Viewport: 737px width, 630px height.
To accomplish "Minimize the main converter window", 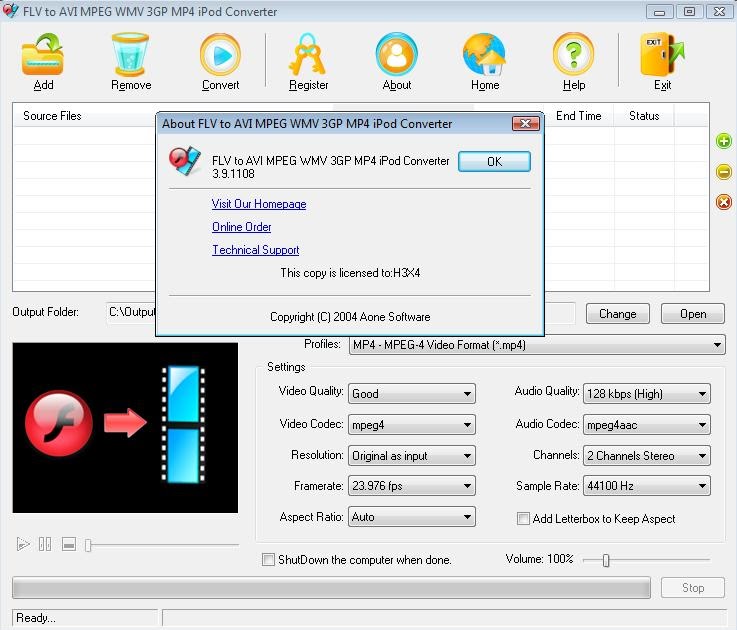I will pos(660,11).
